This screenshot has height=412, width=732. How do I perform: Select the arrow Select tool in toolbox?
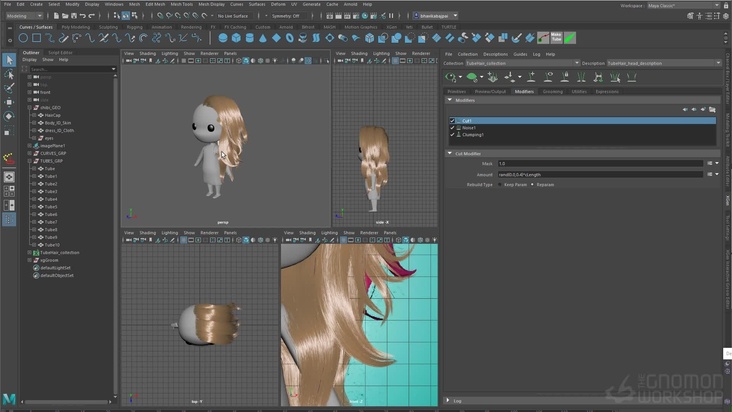(x=9, y=60)
